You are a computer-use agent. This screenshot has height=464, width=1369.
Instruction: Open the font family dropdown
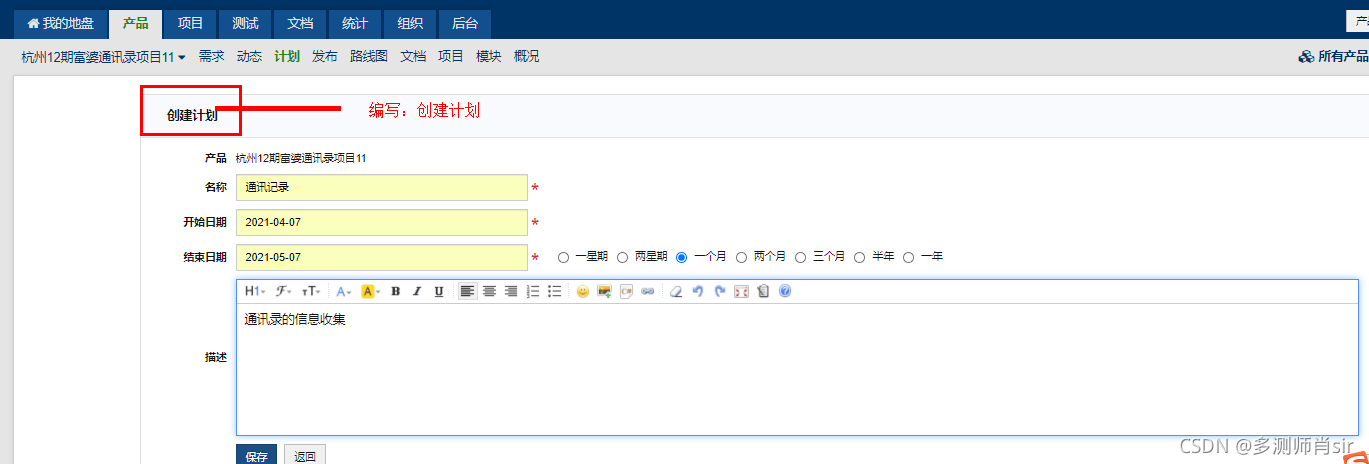click(284, 291)
